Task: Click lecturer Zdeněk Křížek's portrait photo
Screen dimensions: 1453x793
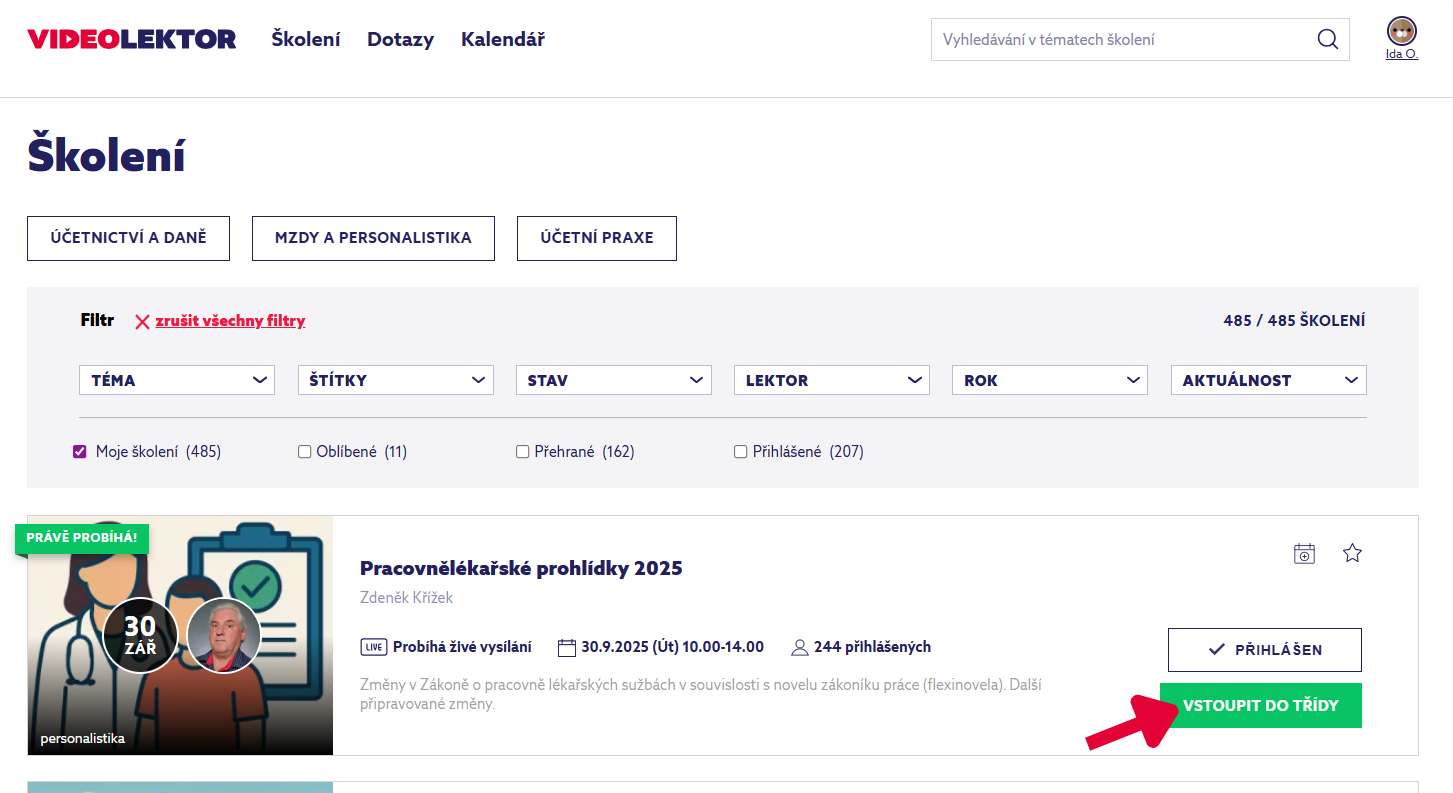Action: point(223,635)
